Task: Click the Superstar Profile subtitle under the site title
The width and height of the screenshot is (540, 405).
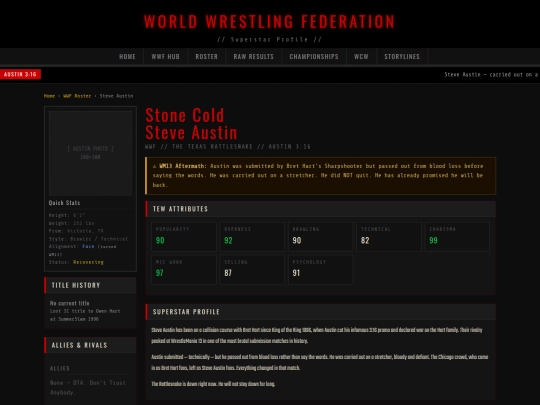Action: click(270, 39)
